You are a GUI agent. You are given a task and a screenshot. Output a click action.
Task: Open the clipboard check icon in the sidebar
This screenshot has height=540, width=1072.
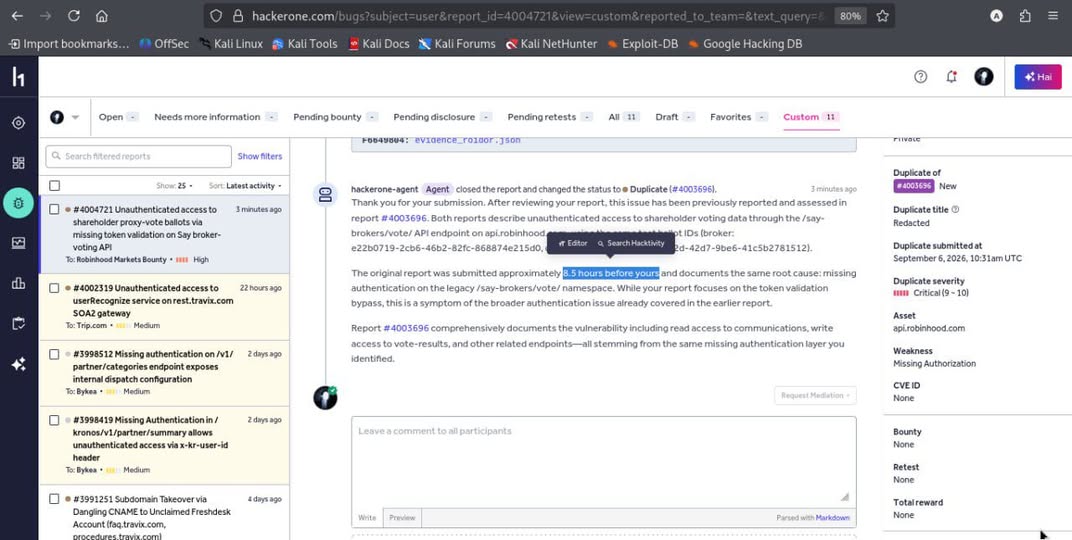(x=18, y=323)
